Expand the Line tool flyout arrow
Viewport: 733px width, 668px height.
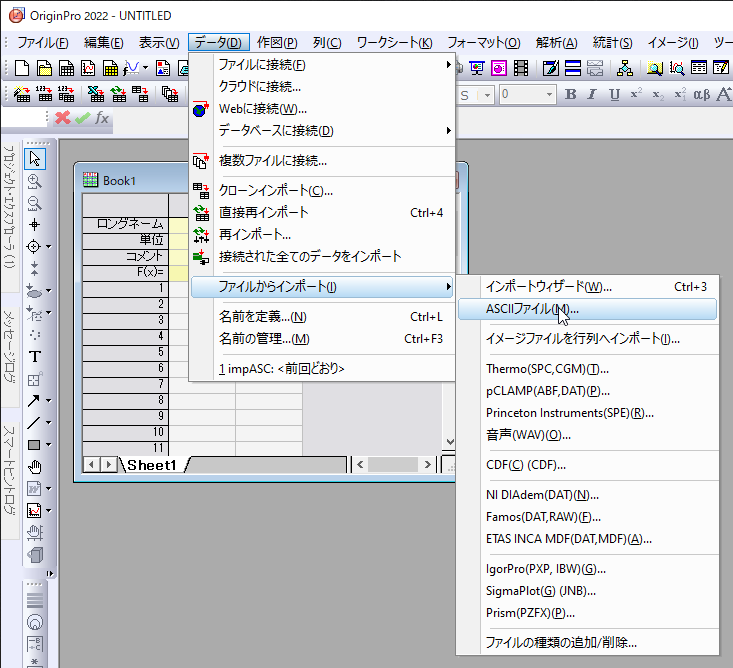49,423
